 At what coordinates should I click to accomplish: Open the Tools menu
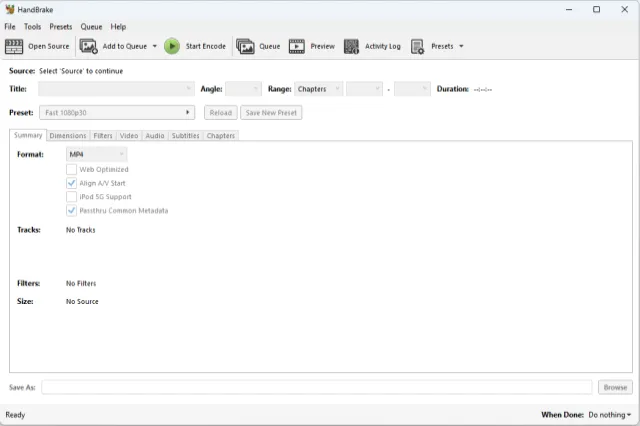click(x=33, y=27)
